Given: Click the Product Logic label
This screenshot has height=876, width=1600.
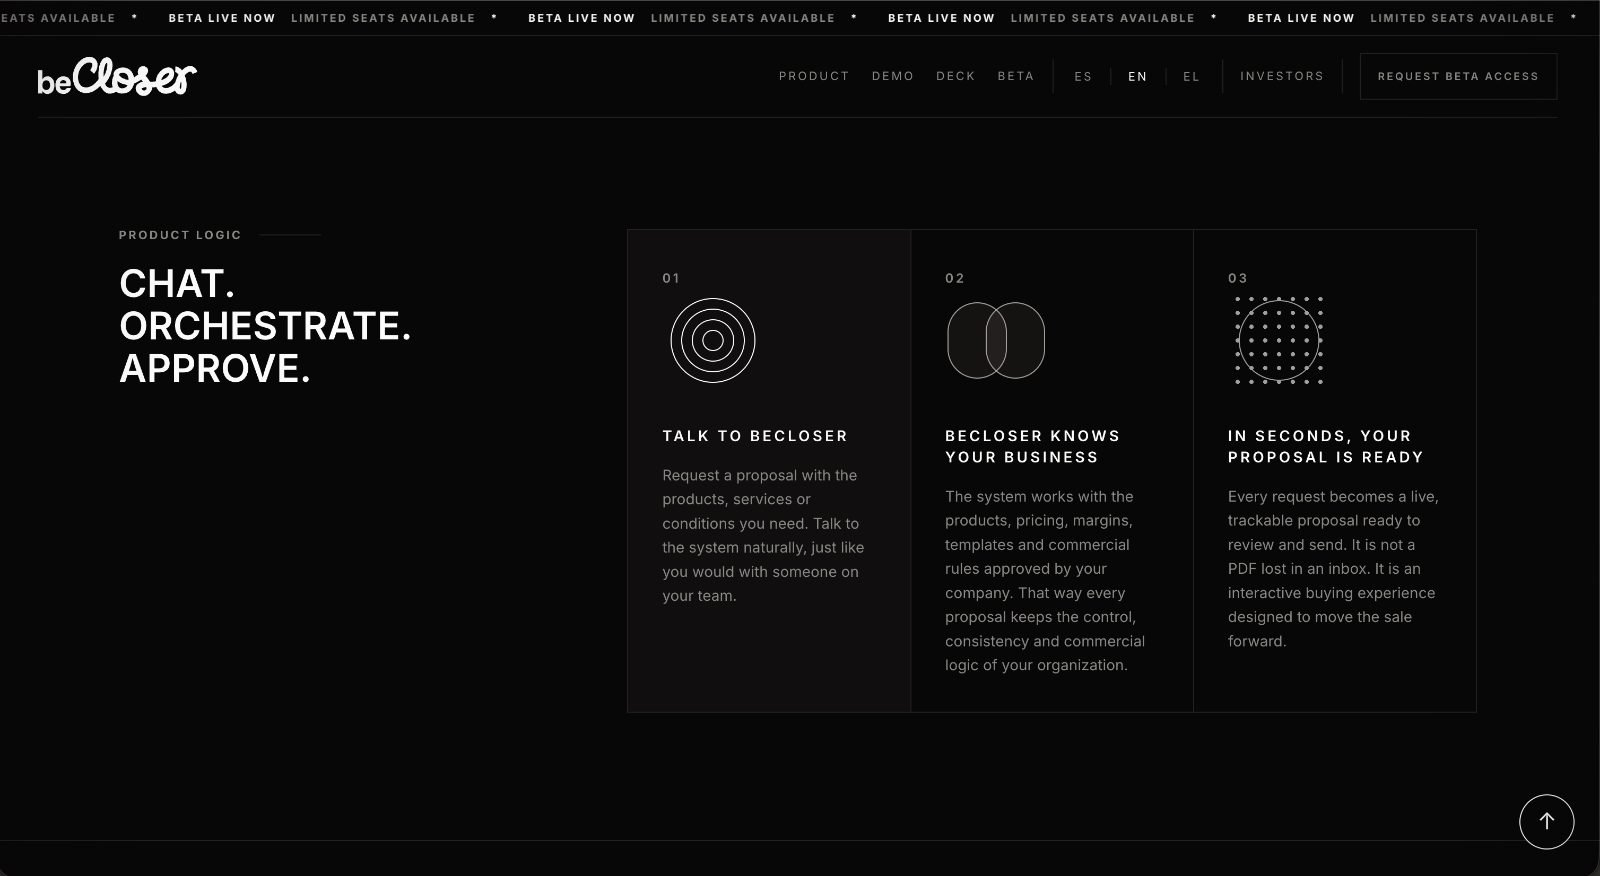Looking at the screenshot, I should 180,235.
